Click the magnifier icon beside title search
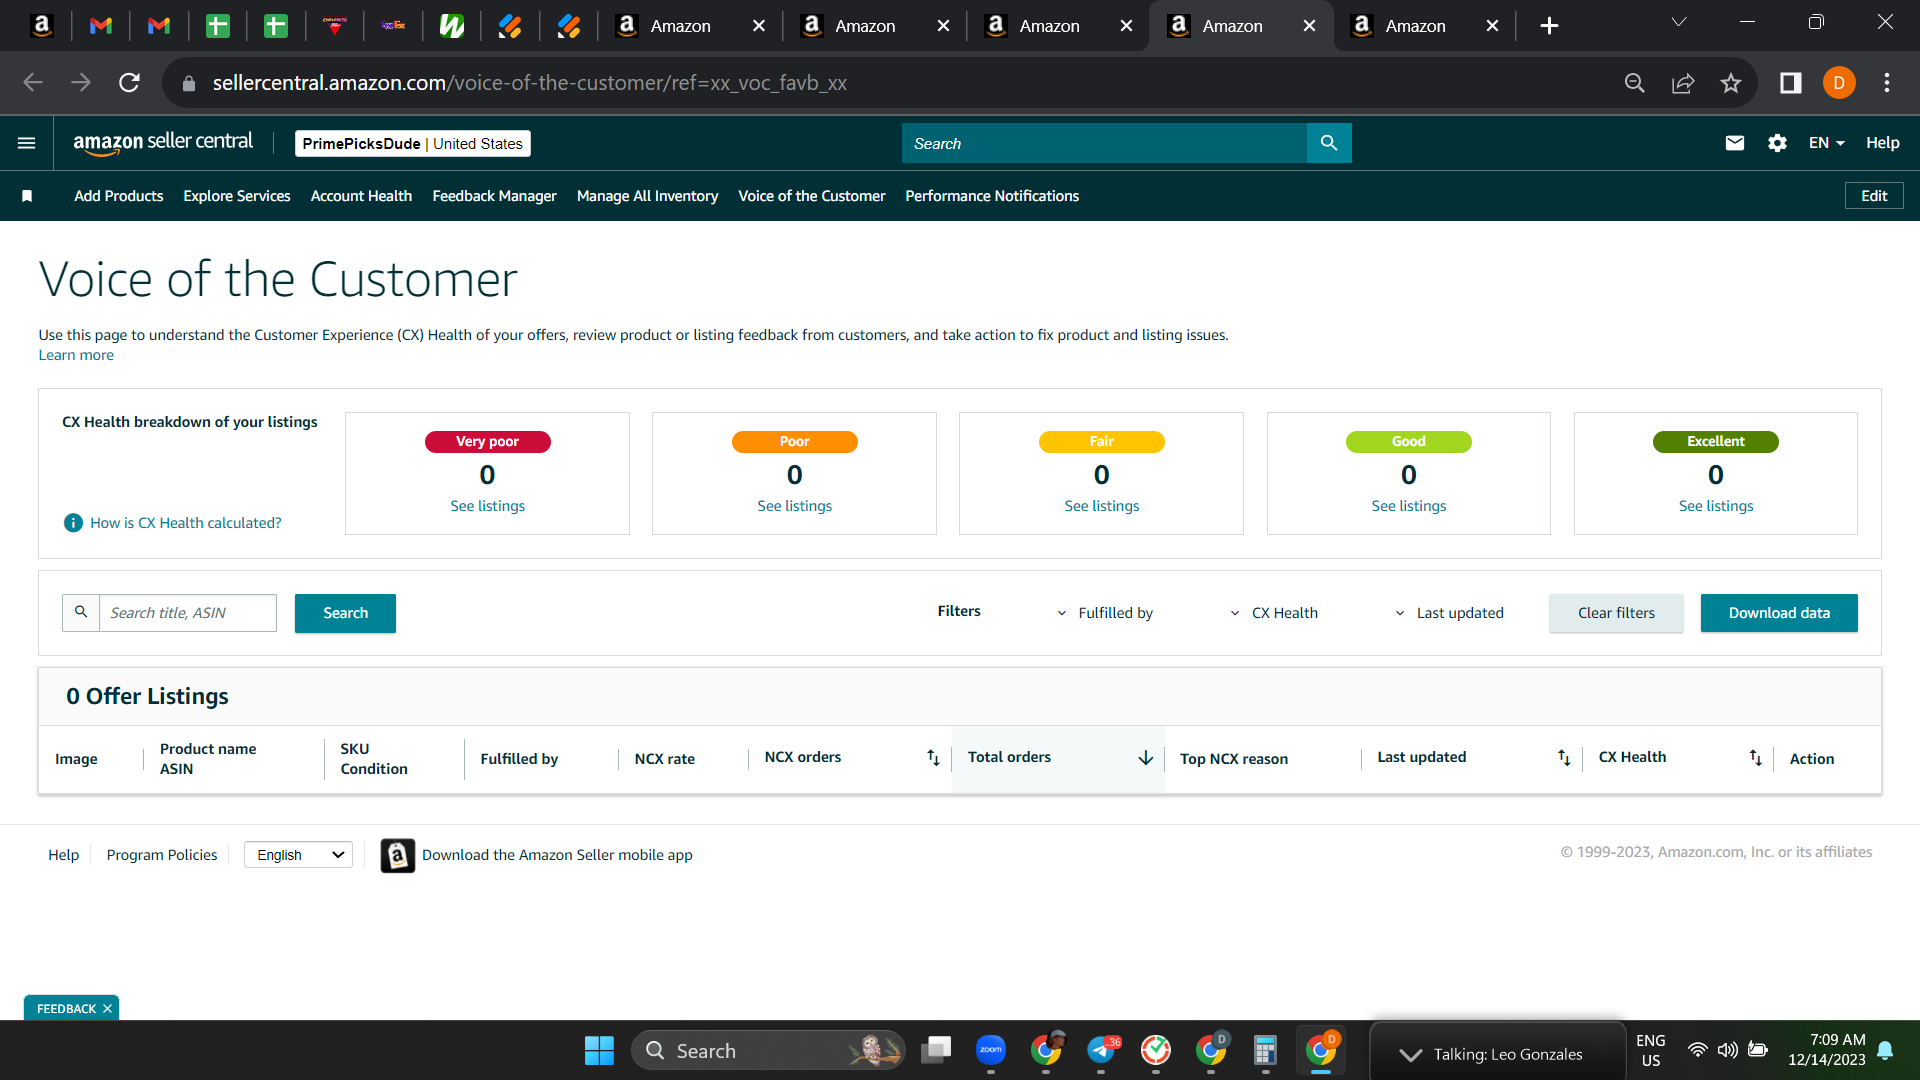The height and width of the screenshot is (1080, 1920). (81, 612)
